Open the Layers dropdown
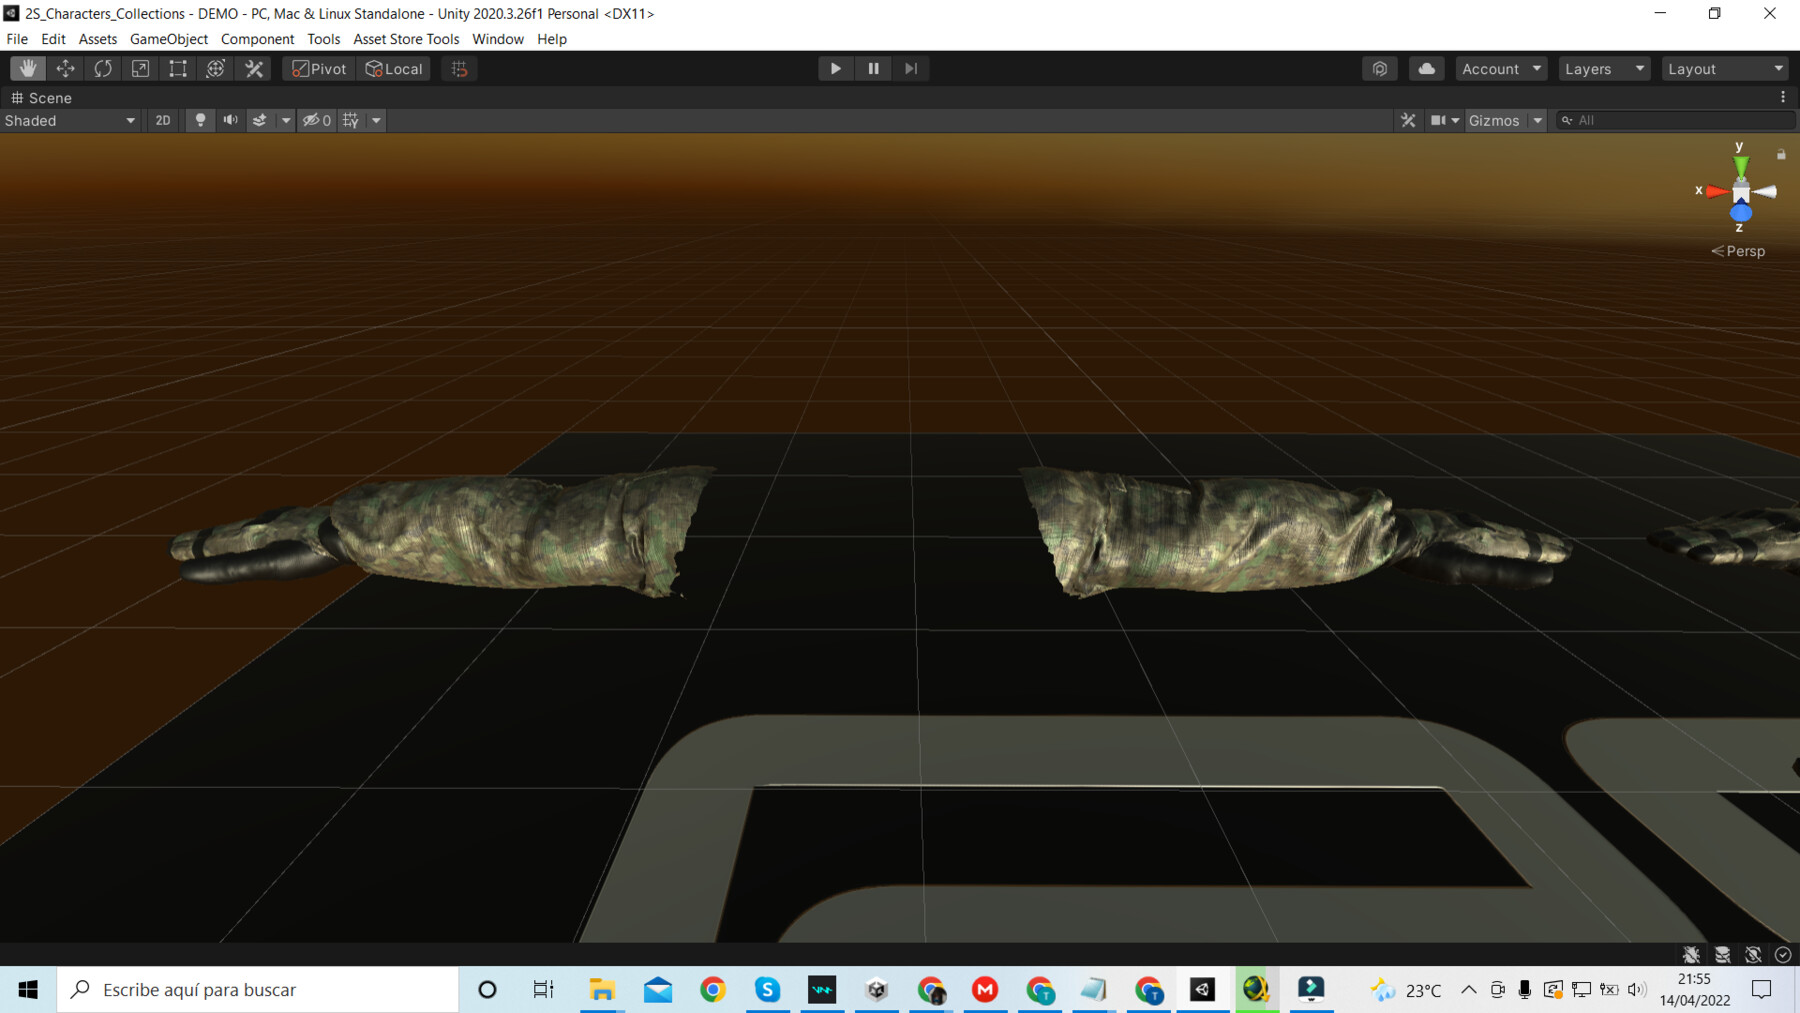Image resolution: width=1800 pixels, height=1013 pixels. pyautogui.click(x=1604, y=68)
